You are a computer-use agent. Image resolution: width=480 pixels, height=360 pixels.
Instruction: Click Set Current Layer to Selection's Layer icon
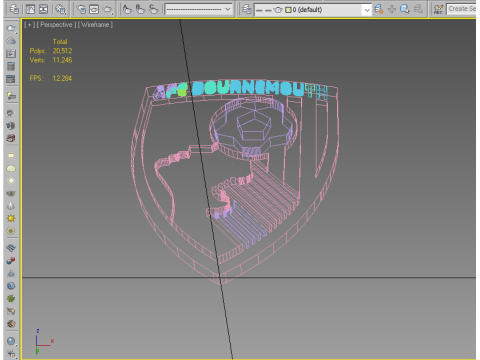pos(418,9)
